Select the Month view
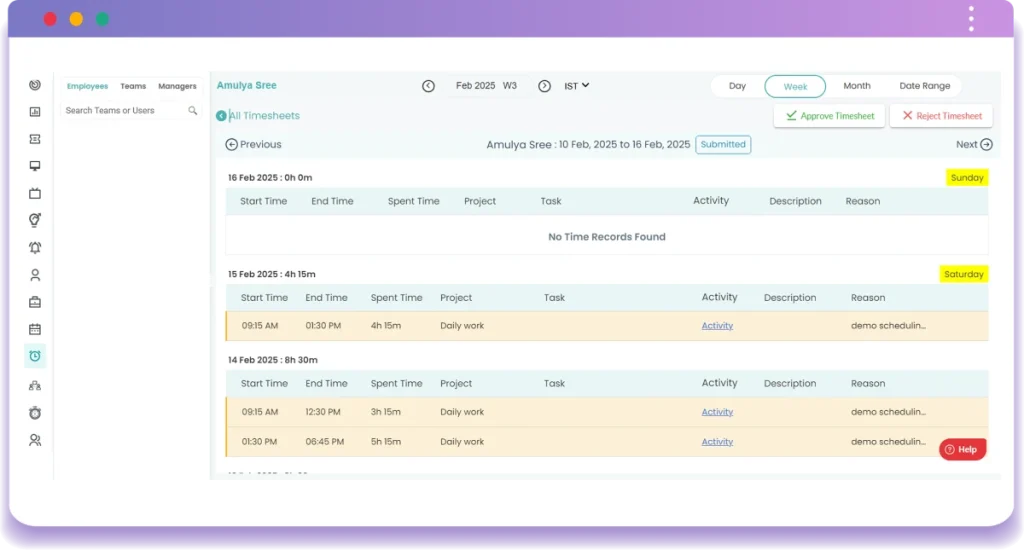 tap(857, 86)
